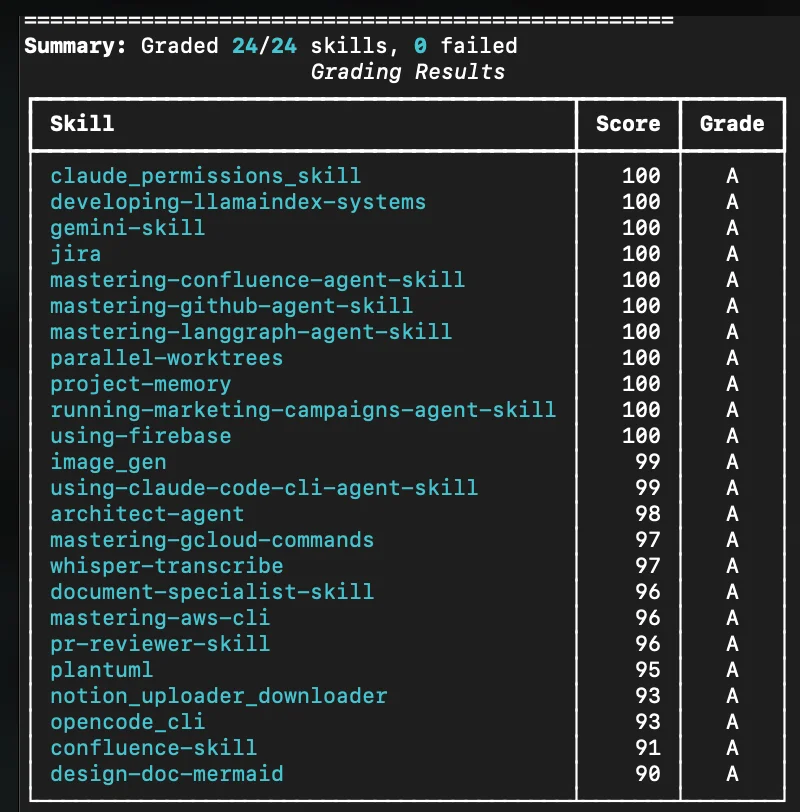Click the pr-reviewer-skill entry

(160, 644)
